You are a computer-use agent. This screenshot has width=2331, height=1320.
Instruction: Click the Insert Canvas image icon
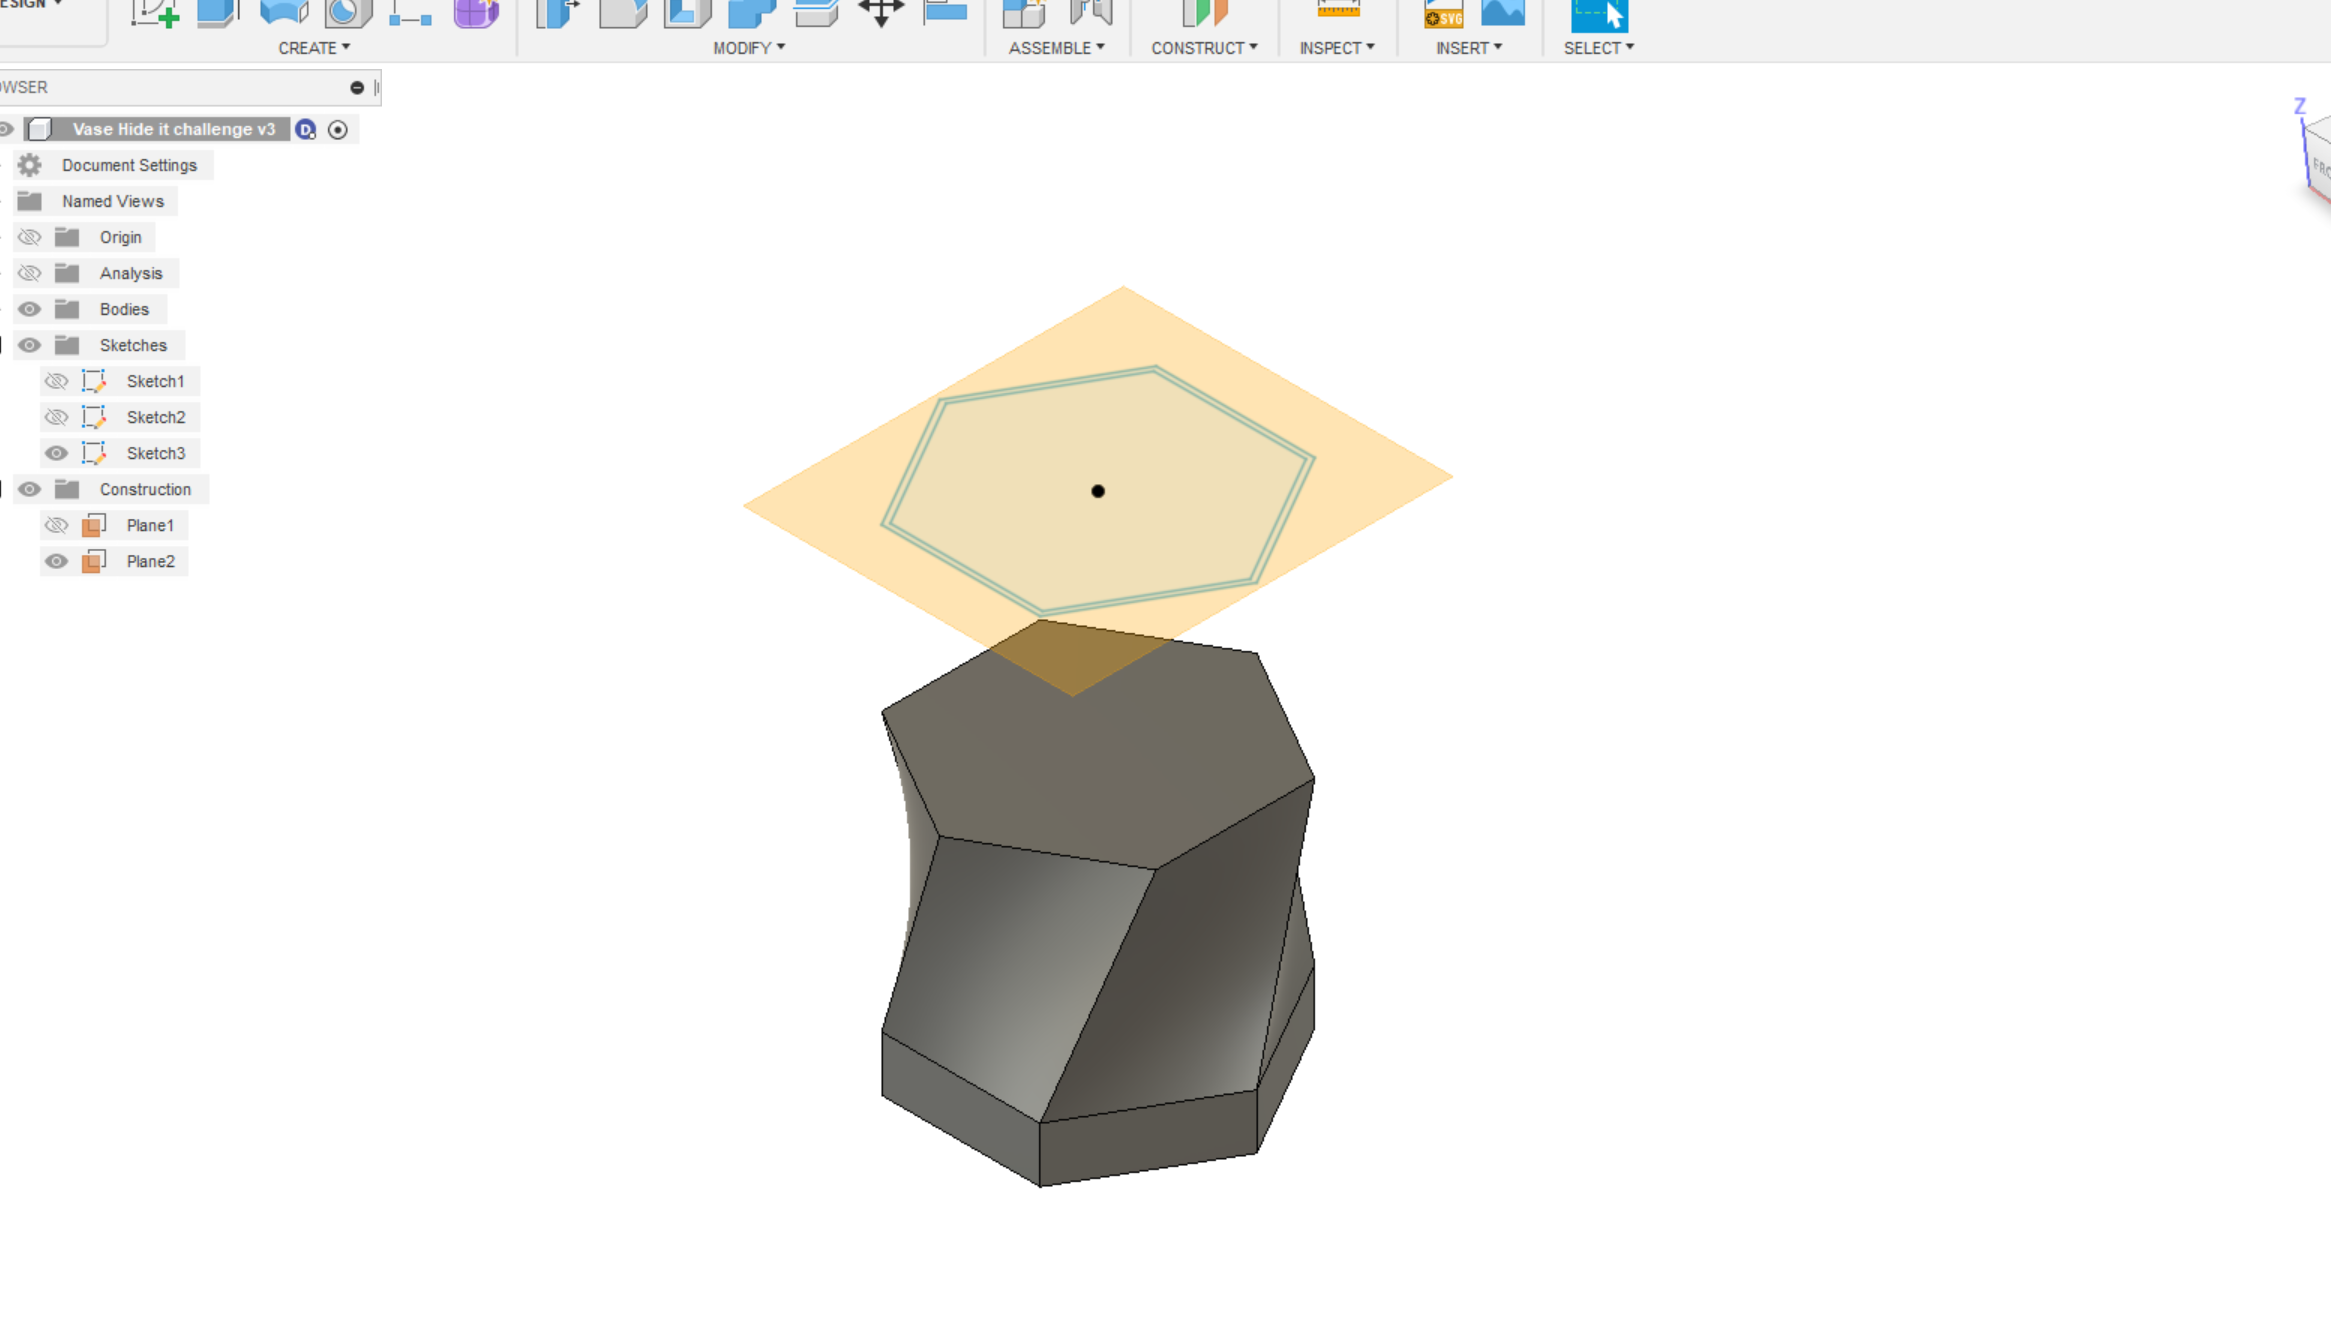(x=1503, y=12)
